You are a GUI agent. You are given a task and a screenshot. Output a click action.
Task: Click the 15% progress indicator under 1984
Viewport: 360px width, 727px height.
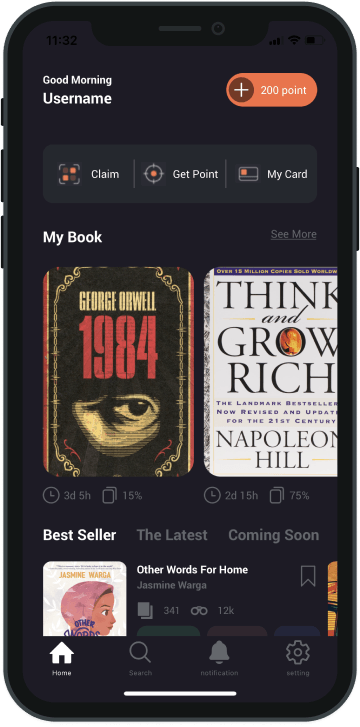(122, 496)
